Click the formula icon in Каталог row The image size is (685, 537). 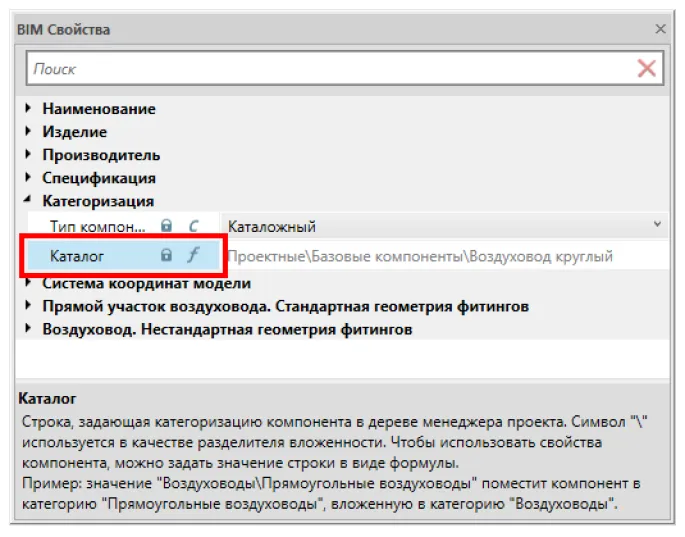coord(193,256)
